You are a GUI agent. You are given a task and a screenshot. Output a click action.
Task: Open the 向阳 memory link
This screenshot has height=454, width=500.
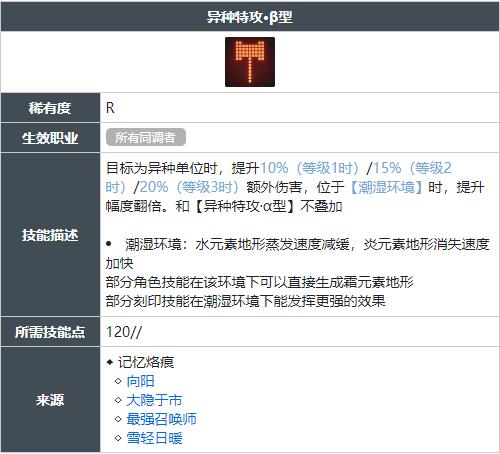click(140, 381)
